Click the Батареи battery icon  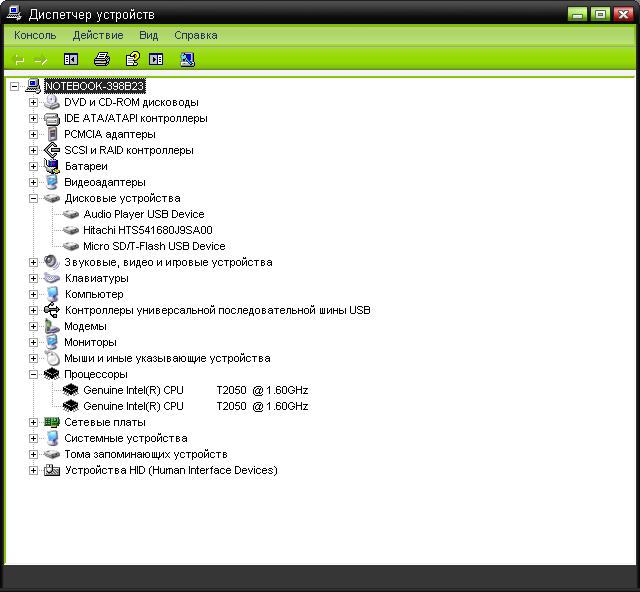tap(52, 166)
